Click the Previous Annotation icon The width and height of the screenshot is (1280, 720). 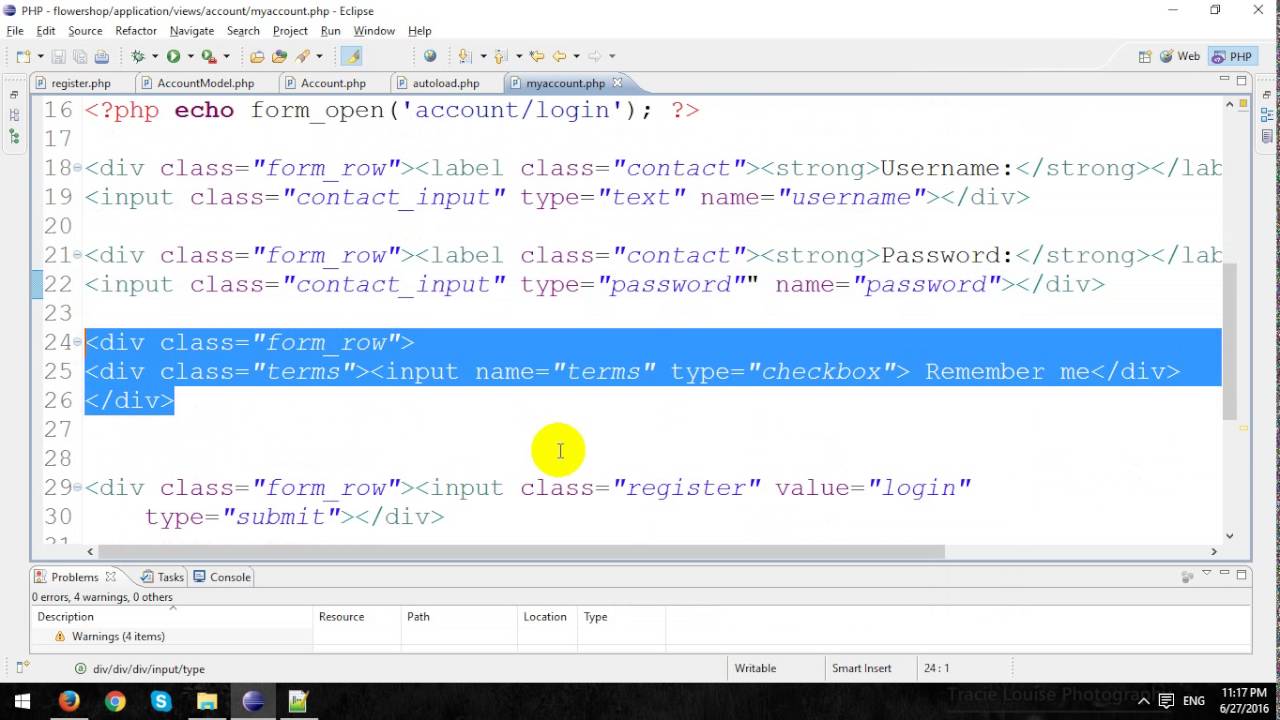pos(502,57)
